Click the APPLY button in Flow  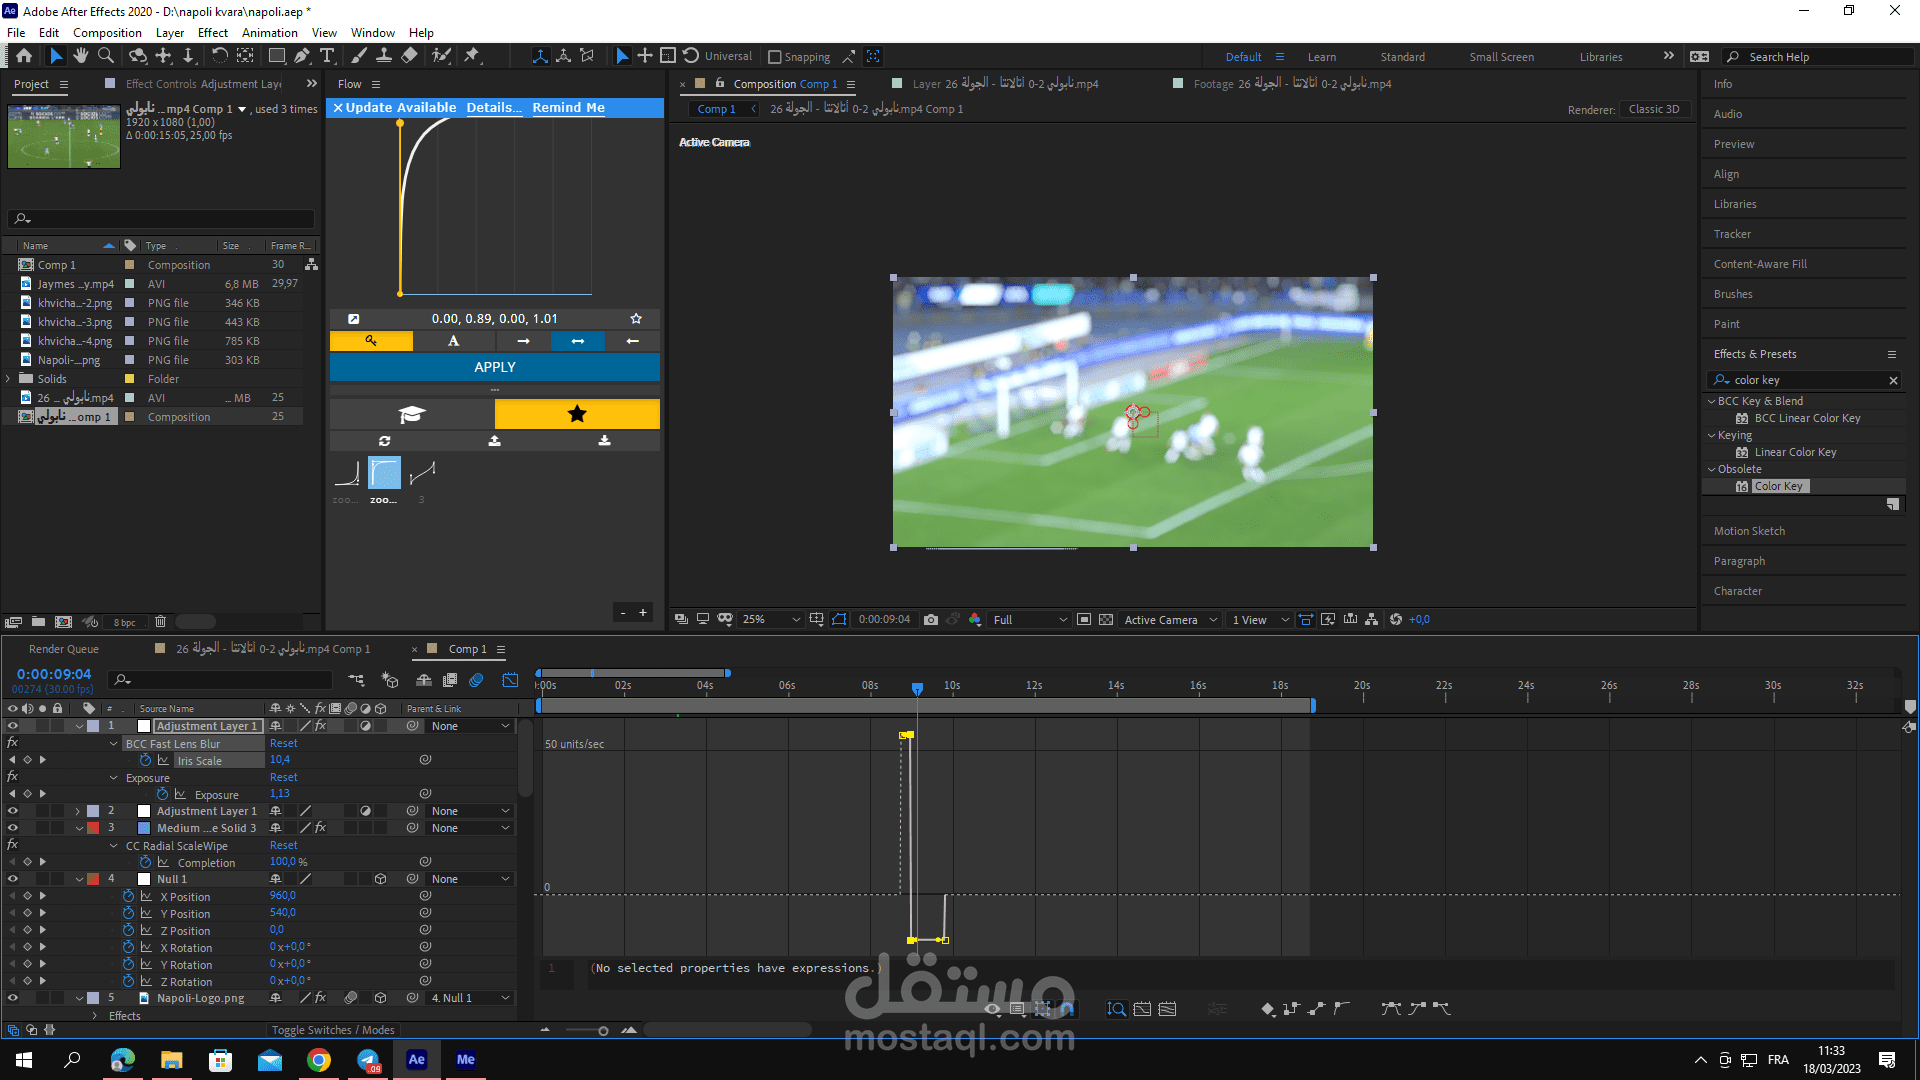pos(495,367)
